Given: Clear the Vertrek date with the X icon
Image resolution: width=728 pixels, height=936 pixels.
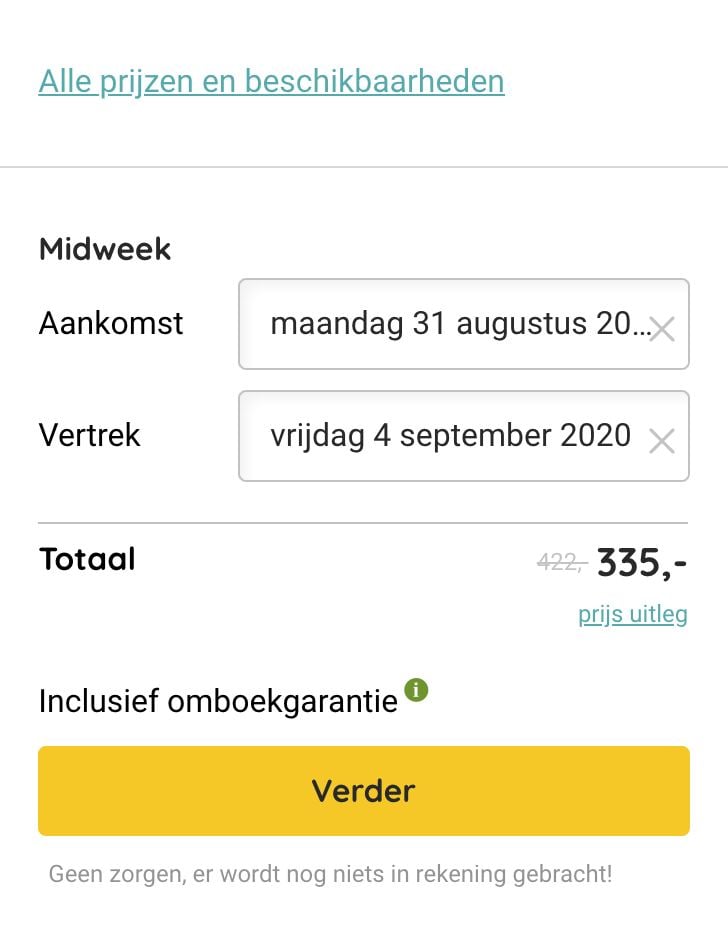Looking at the screenshot, I should pyautogui.click(x=662, y=442).
